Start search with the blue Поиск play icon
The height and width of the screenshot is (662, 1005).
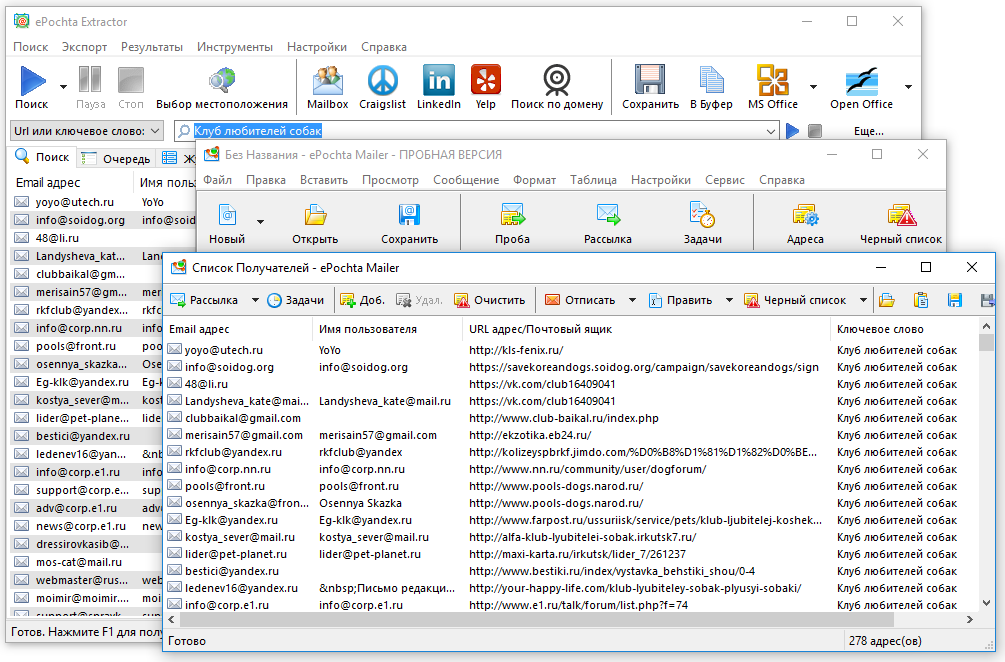(31, 81)
